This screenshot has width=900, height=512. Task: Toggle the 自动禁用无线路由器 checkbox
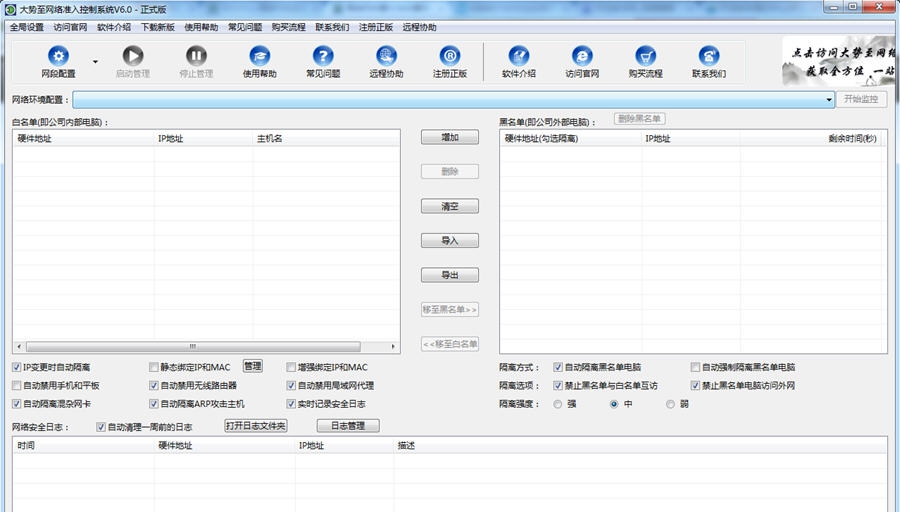tap(154, 386)
